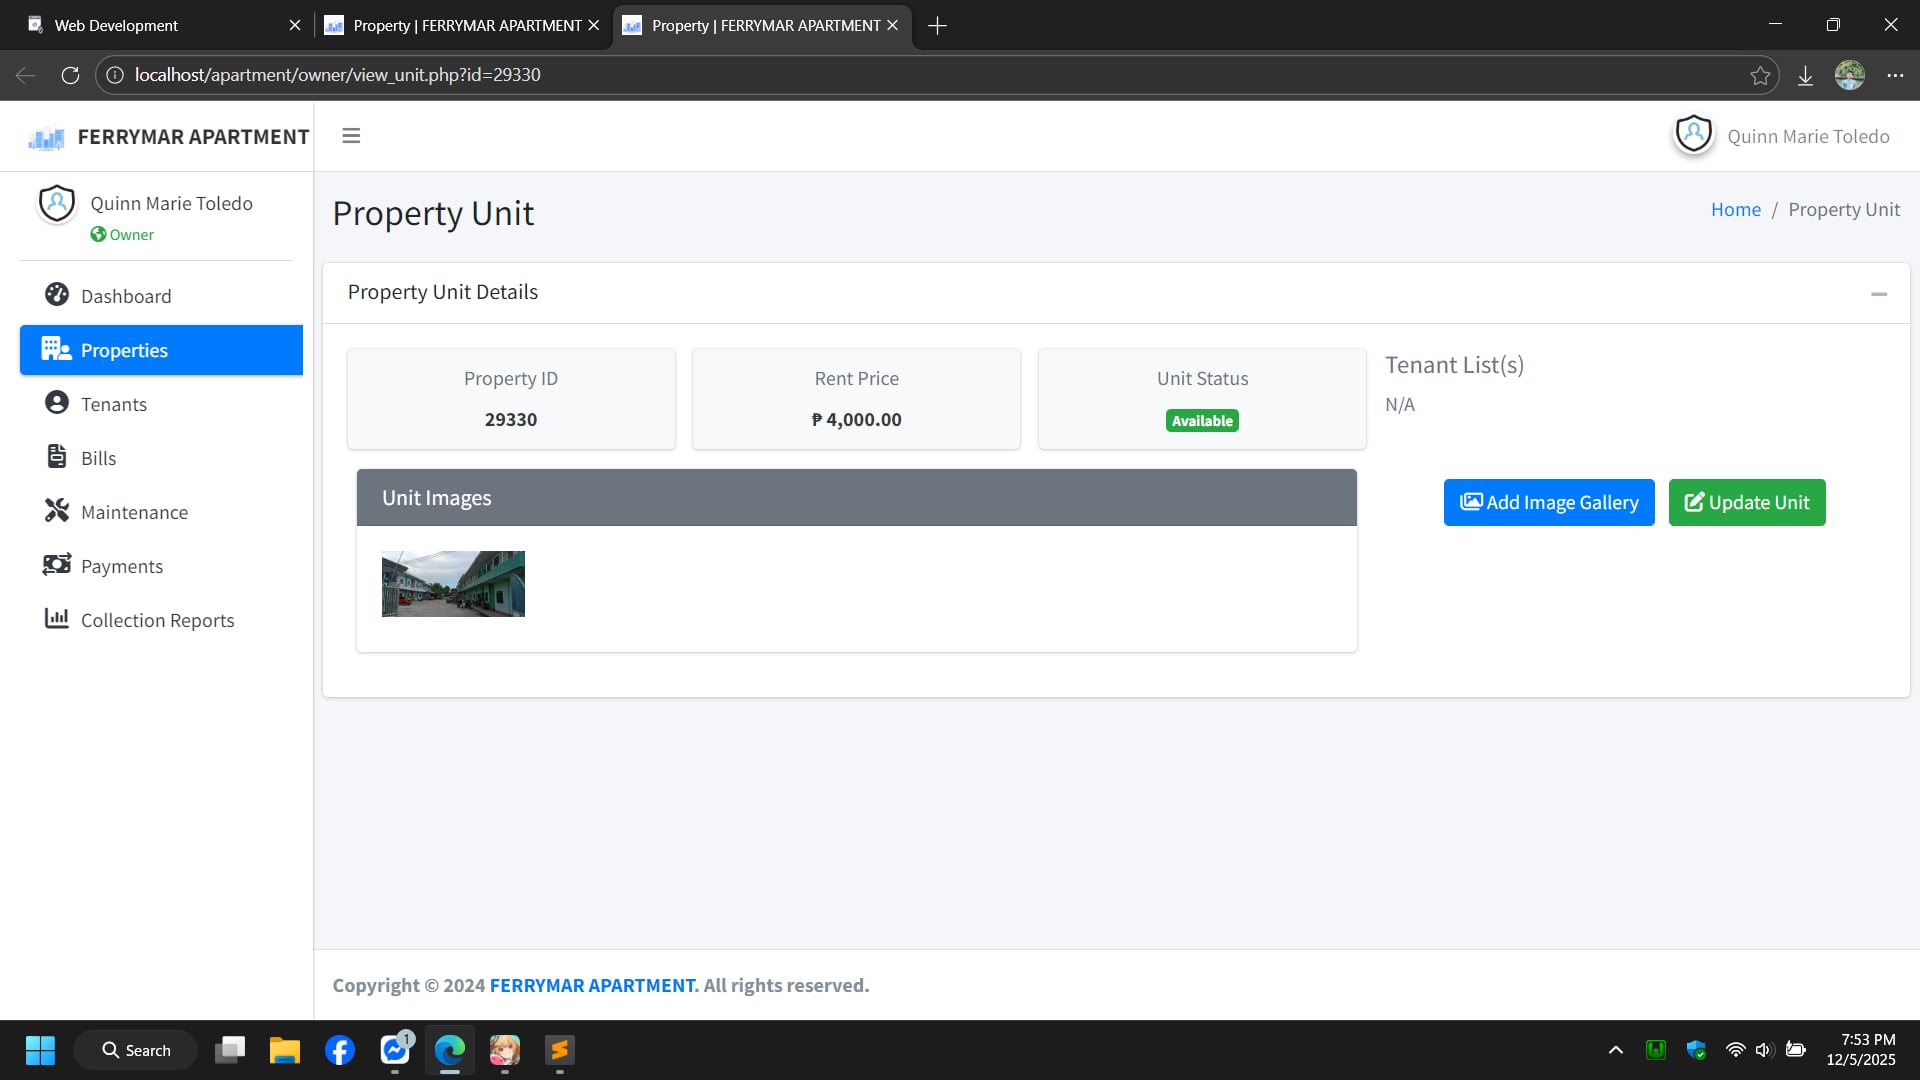Refresh the page in the browser
Image resolution: width=1920 pixels, height=1080 pixels.
tap(70, 75)
